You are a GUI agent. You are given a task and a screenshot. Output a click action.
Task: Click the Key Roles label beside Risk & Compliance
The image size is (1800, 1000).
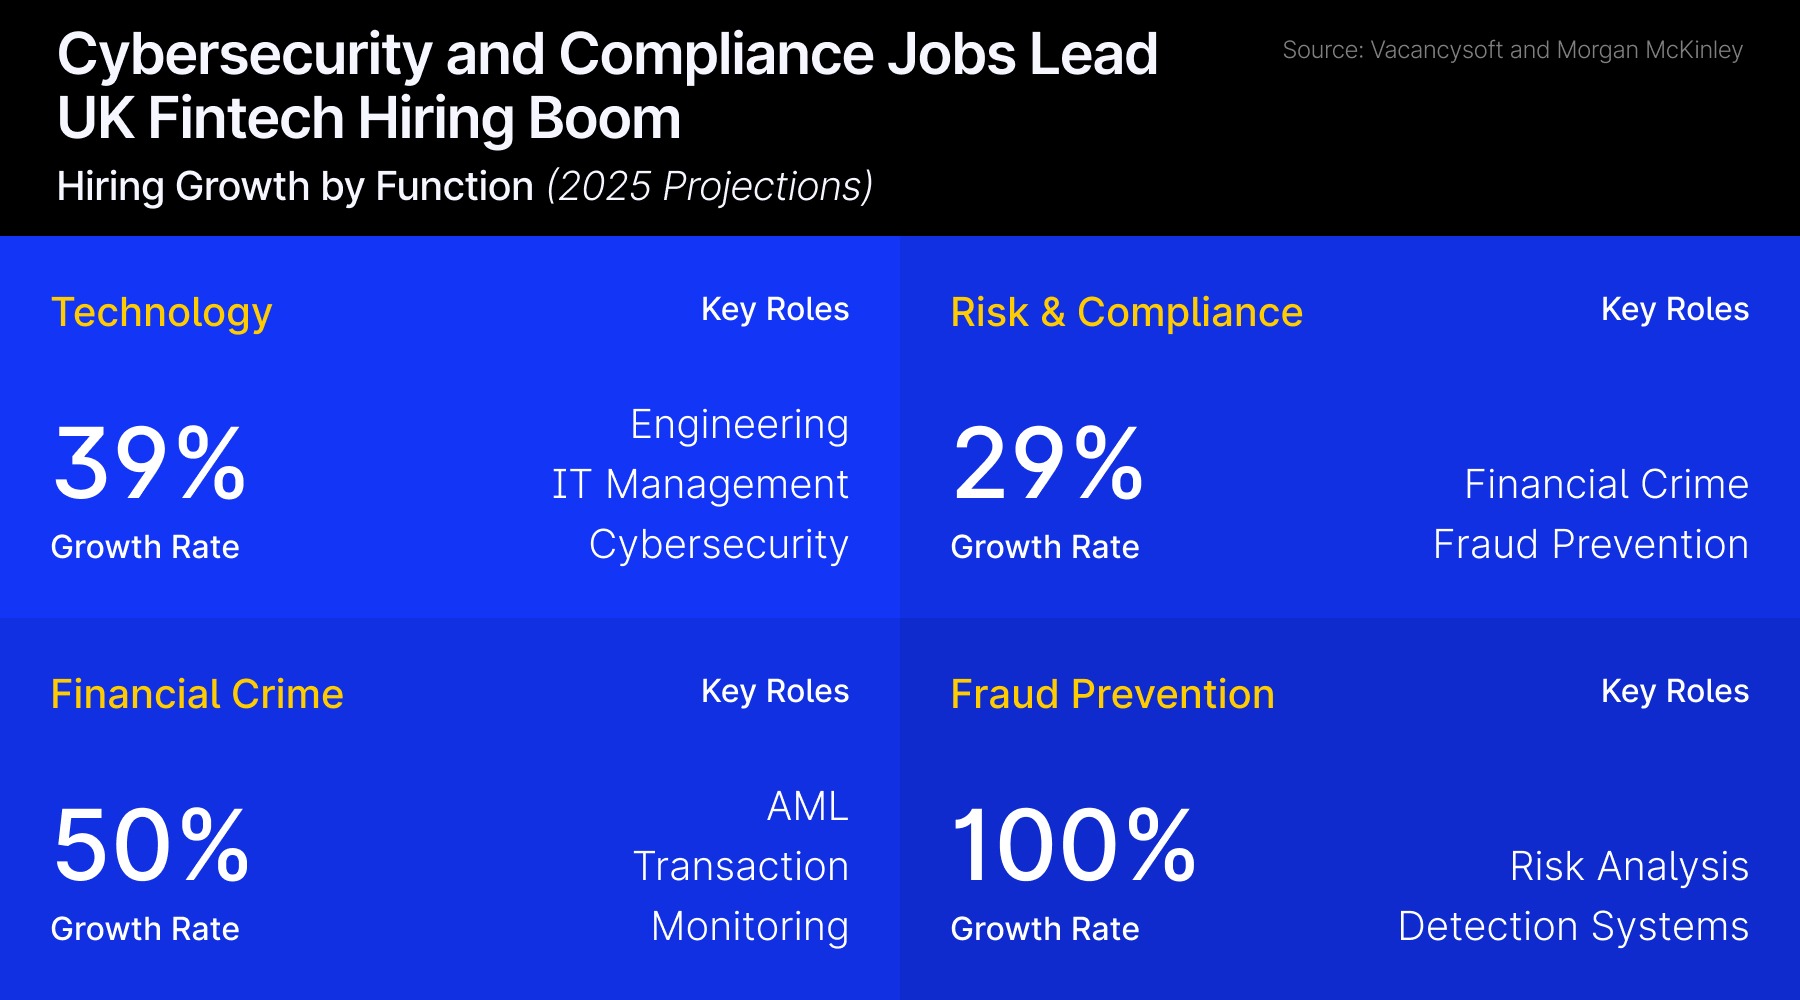(x=1674, y=310)
